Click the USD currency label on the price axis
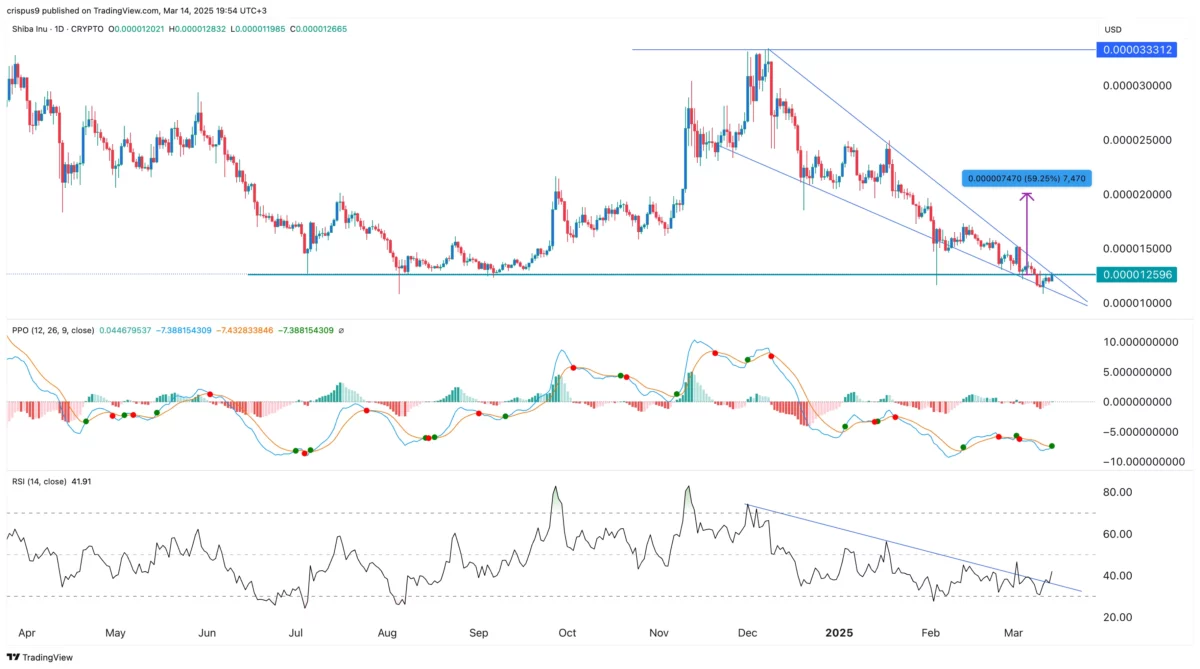This screenshot has height=669, width=1200. [1113, 30]
